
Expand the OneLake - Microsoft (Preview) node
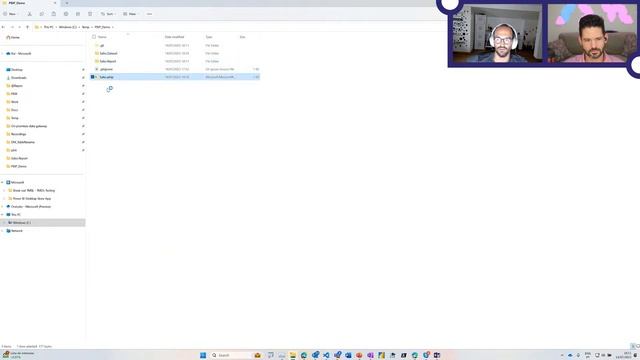[x=2, y=207]
